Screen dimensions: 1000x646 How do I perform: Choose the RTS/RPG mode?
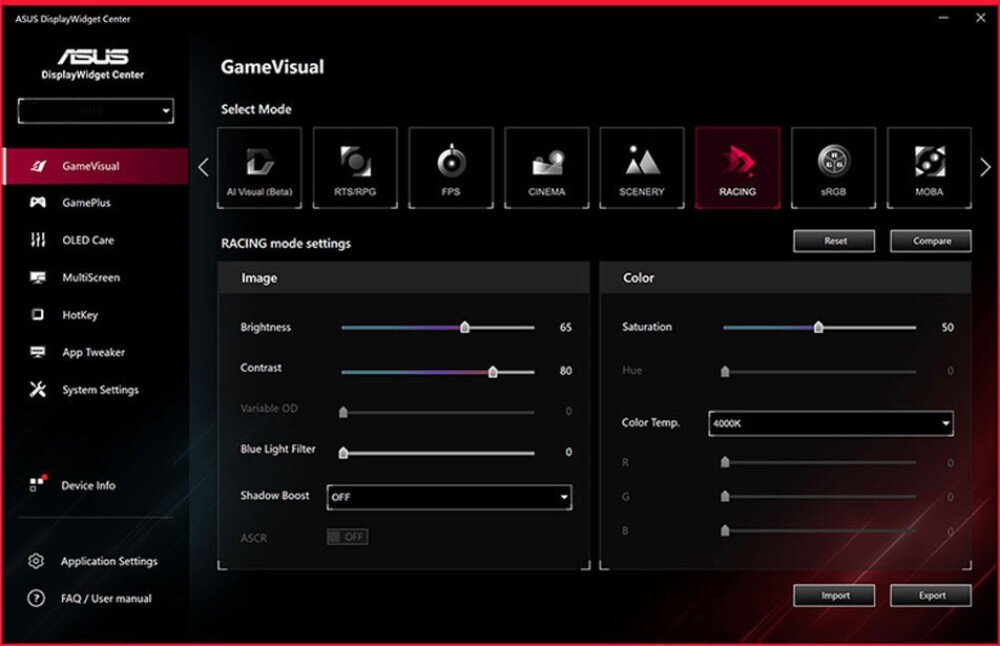(355, 167)
